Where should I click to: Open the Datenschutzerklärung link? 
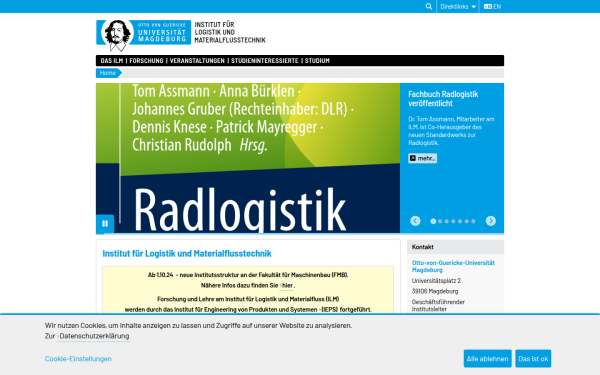(x=94, y=336)
